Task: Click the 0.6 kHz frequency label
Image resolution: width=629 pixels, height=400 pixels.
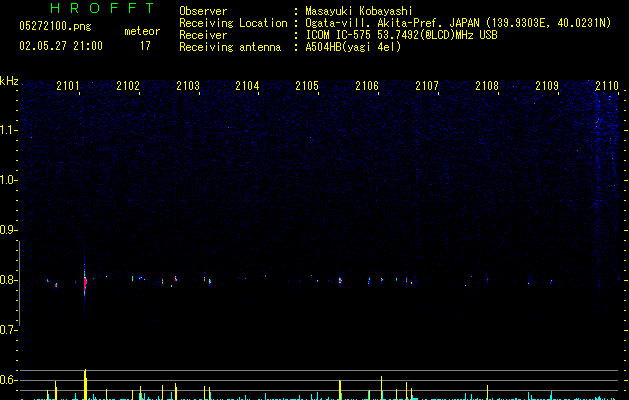Action: 9,380
